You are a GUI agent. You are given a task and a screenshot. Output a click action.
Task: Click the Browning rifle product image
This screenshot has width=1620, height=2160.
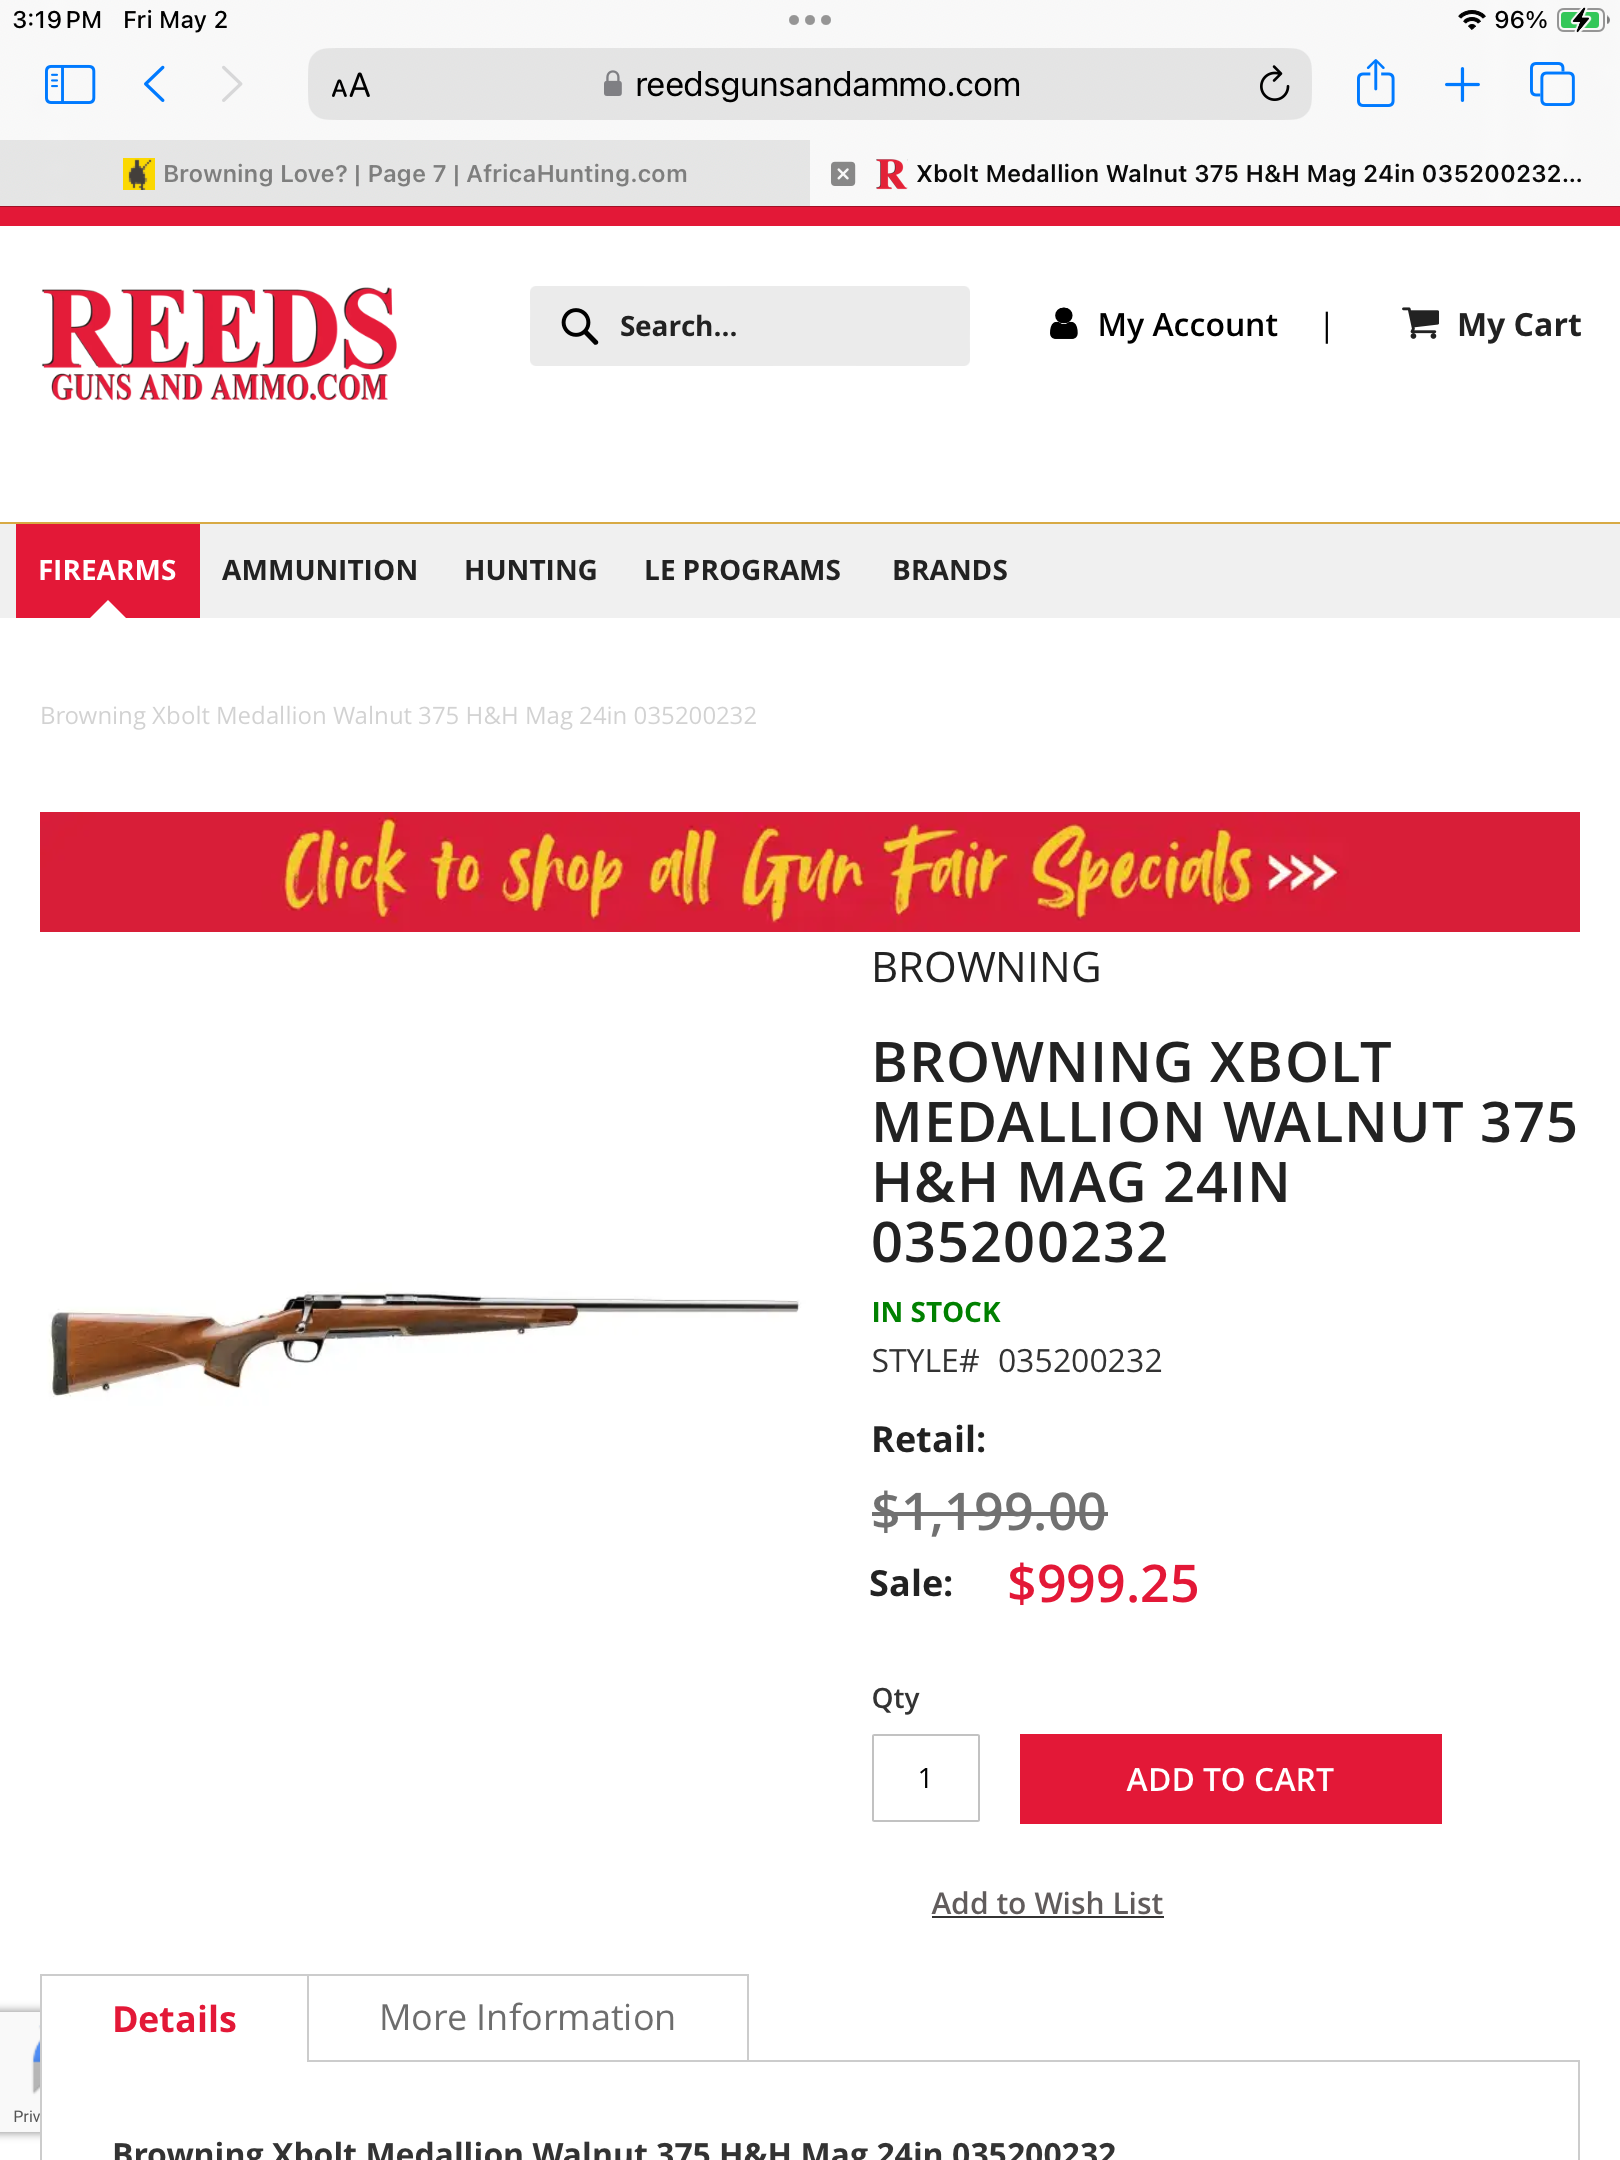(x=425, y=1338)
